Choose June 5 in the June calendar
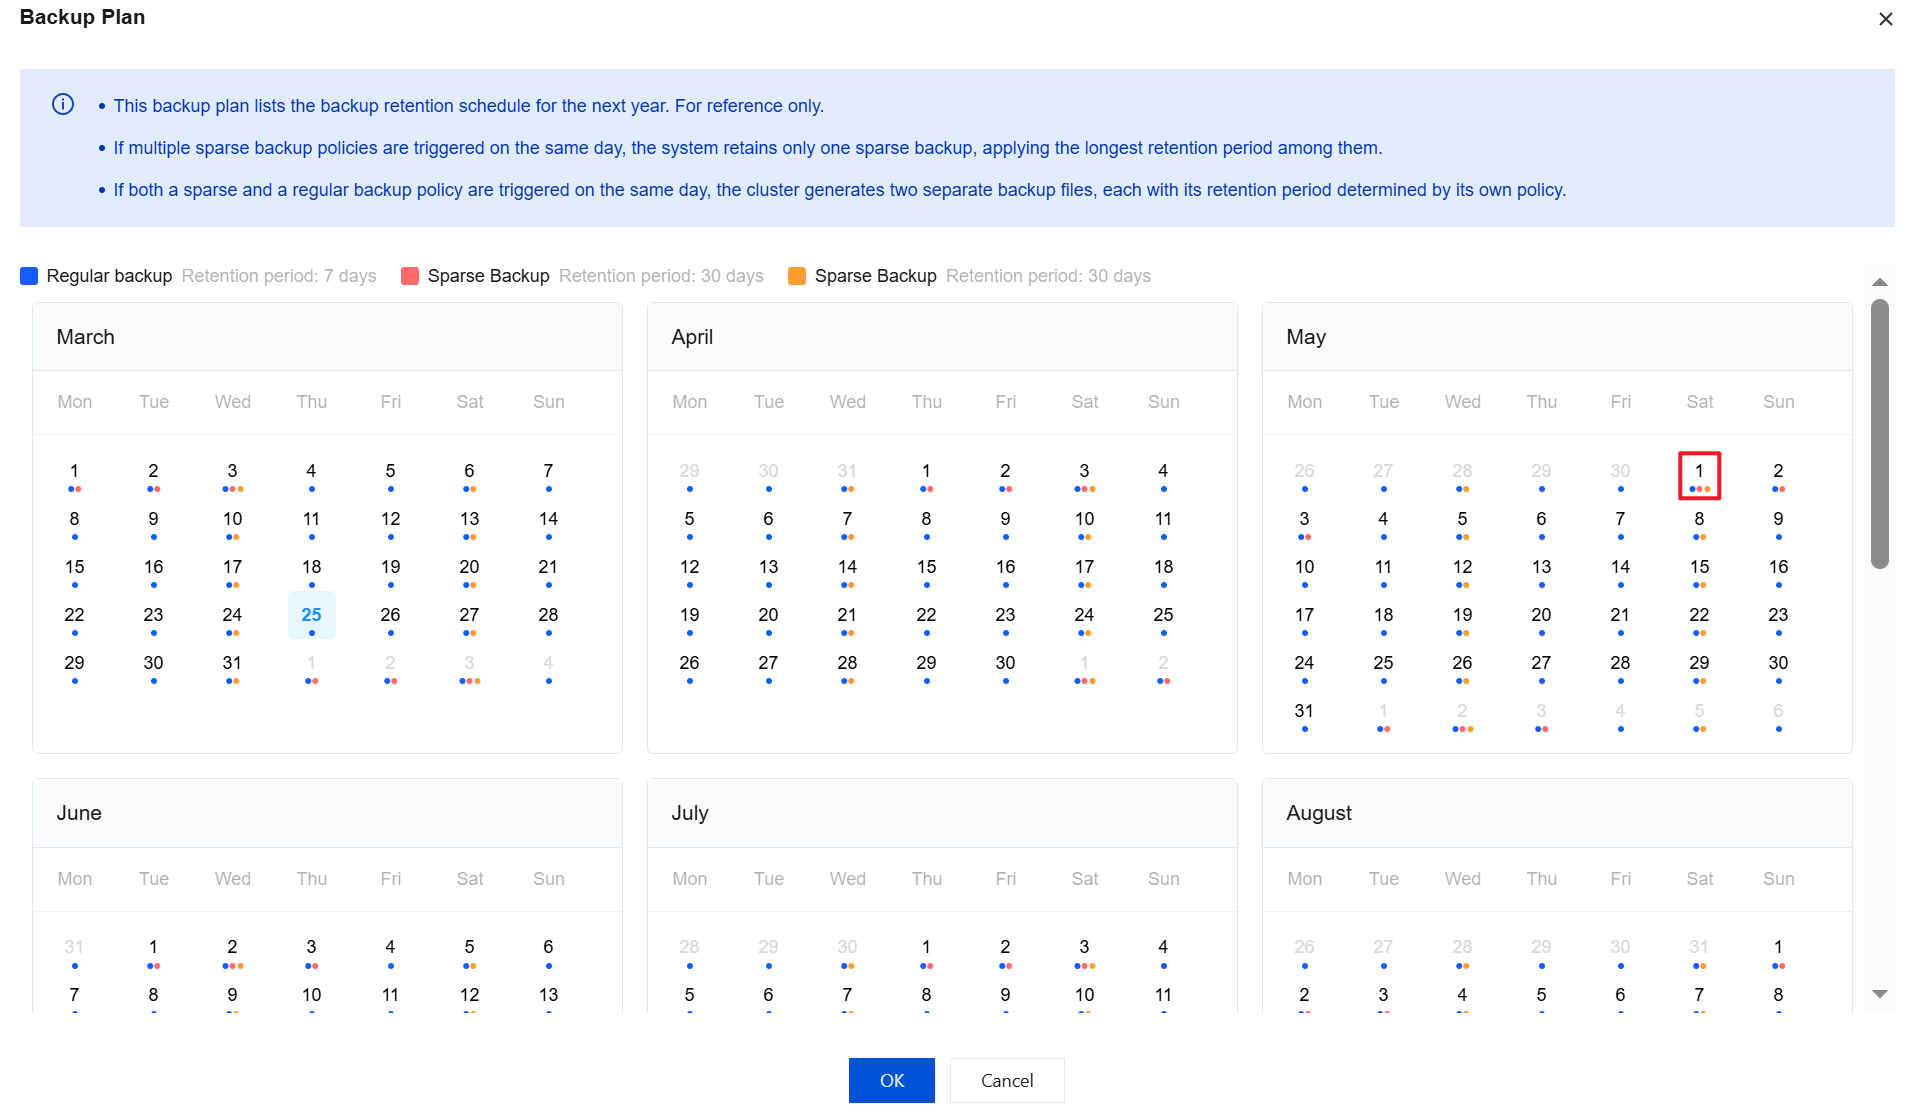The height and width of the screenshot is (1116, 1914). tap(470, 947)
